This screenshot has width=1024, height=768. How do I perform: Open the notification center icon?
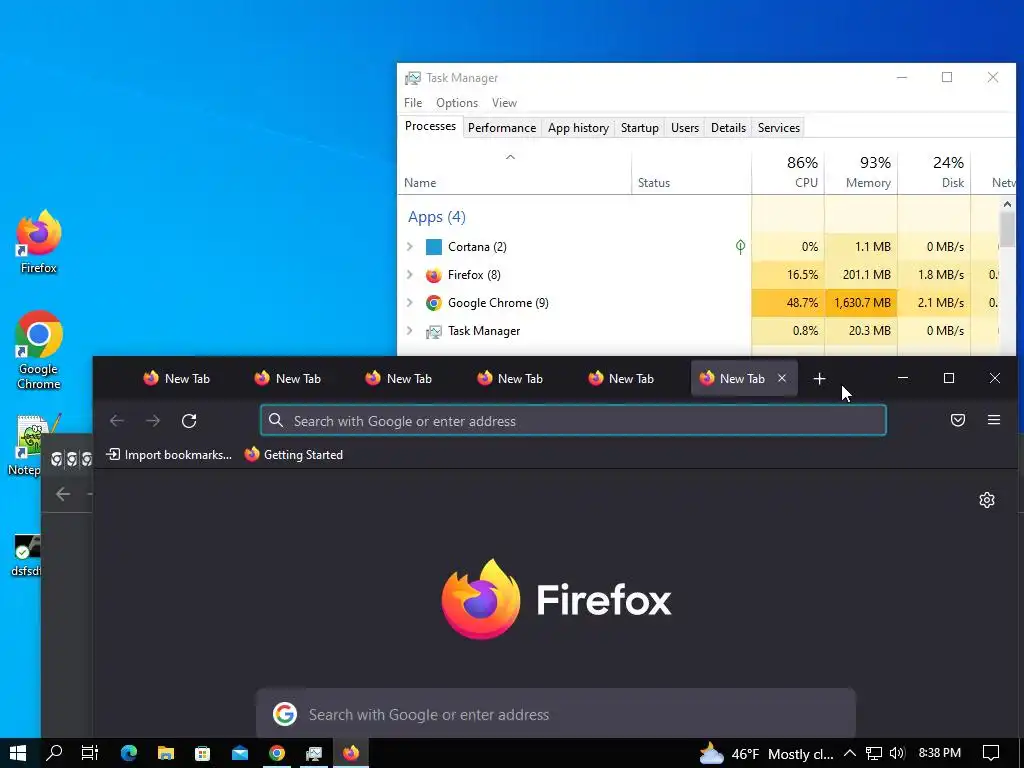(x=991, y=754)
